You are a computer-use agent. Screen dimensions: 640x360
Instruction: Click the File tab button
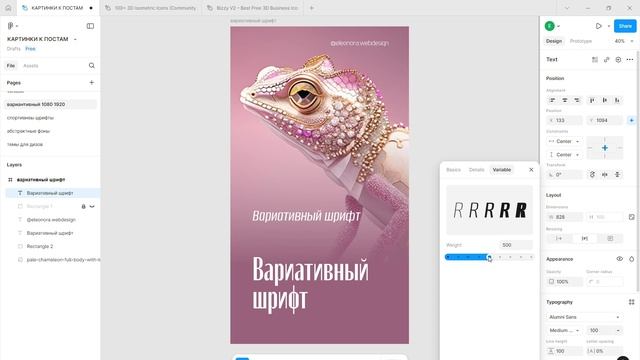pos(11,66)
